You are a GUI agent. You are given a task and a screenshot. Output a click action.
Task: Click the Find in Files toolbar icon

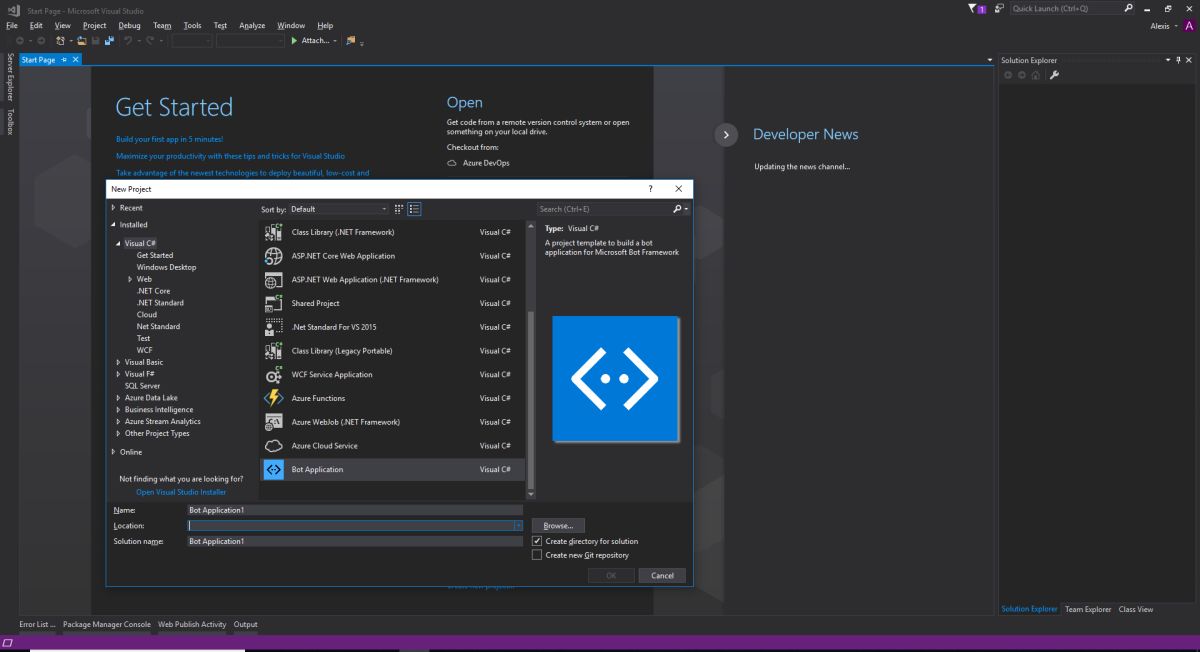[351, 41]
